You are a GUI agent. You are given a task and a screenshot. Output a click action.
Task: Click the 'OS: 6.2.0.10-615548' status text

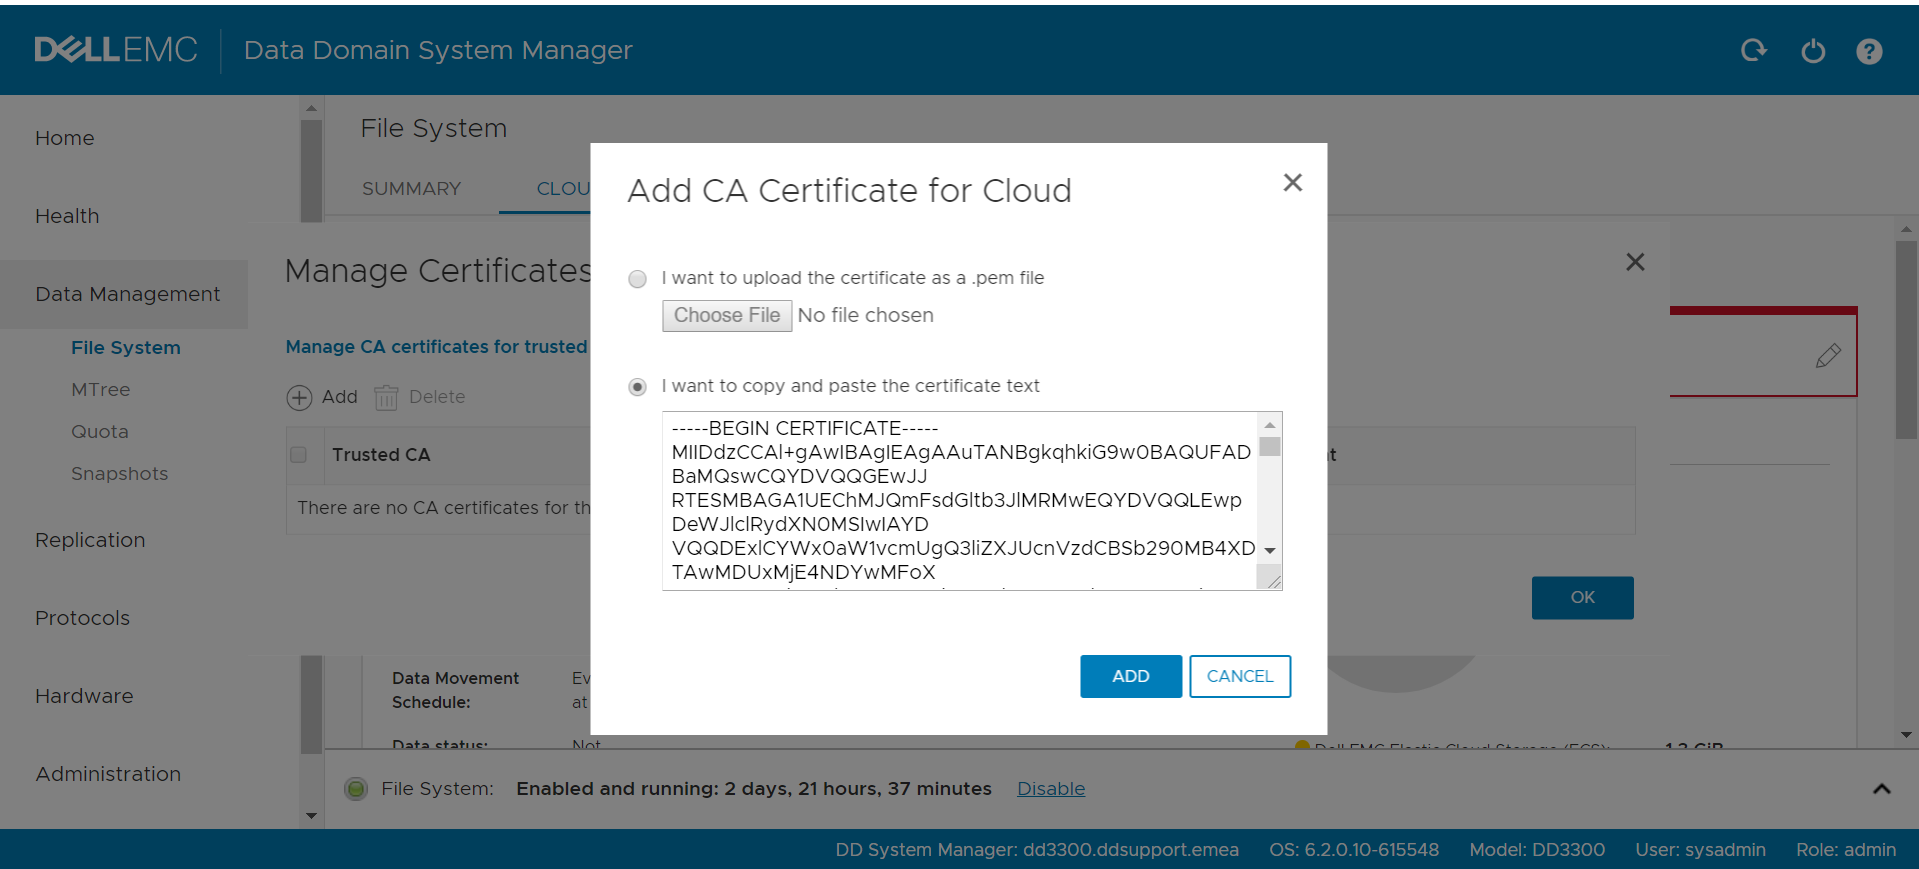(1354, 850)
